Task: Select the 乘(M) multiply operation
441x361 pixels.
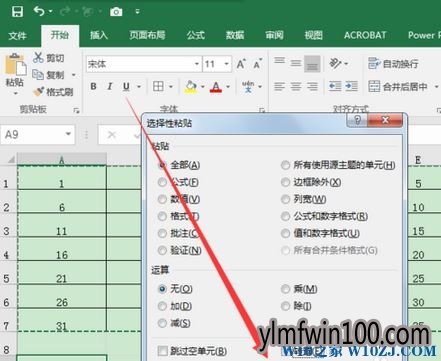Action: tap(299, 289)
